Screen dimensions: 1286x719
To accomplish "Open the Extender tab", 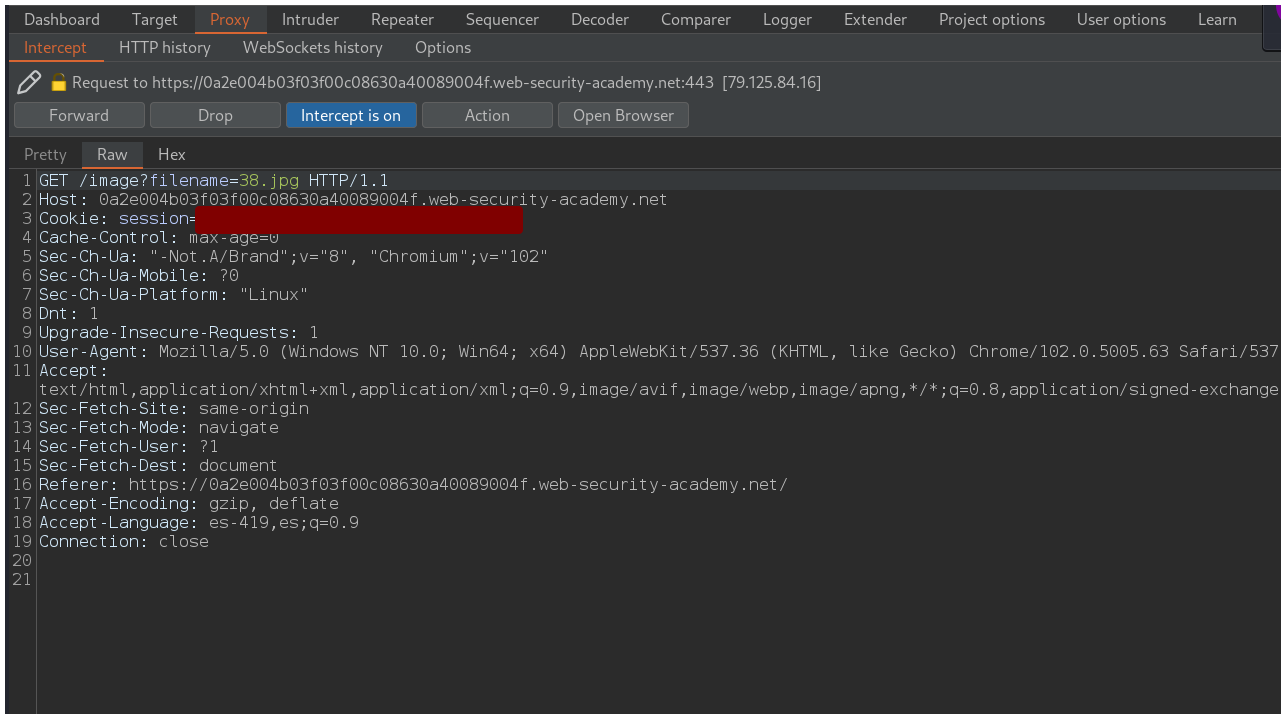I will click(875, 19).
